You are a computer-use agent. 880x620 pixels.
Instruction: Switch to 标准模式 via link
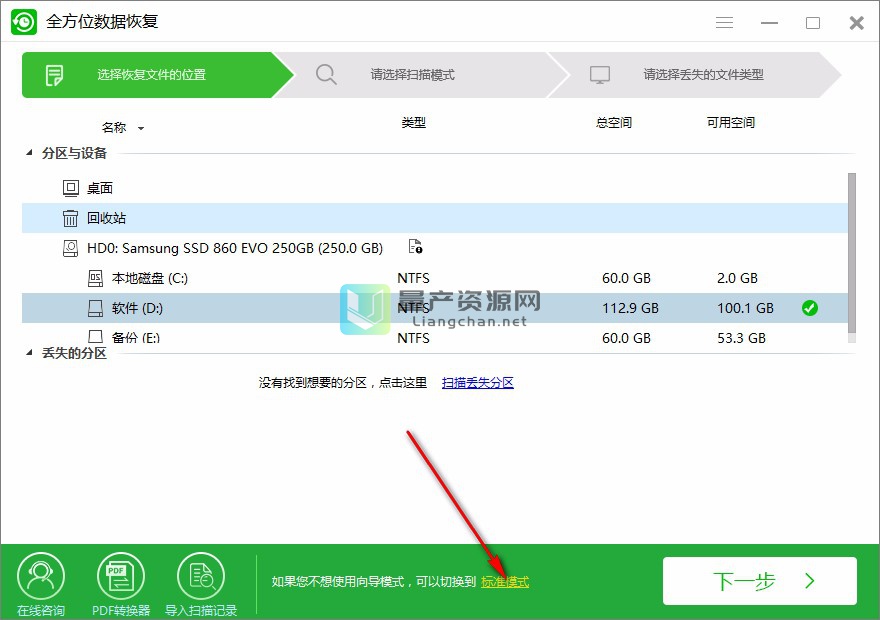[505, 582]
